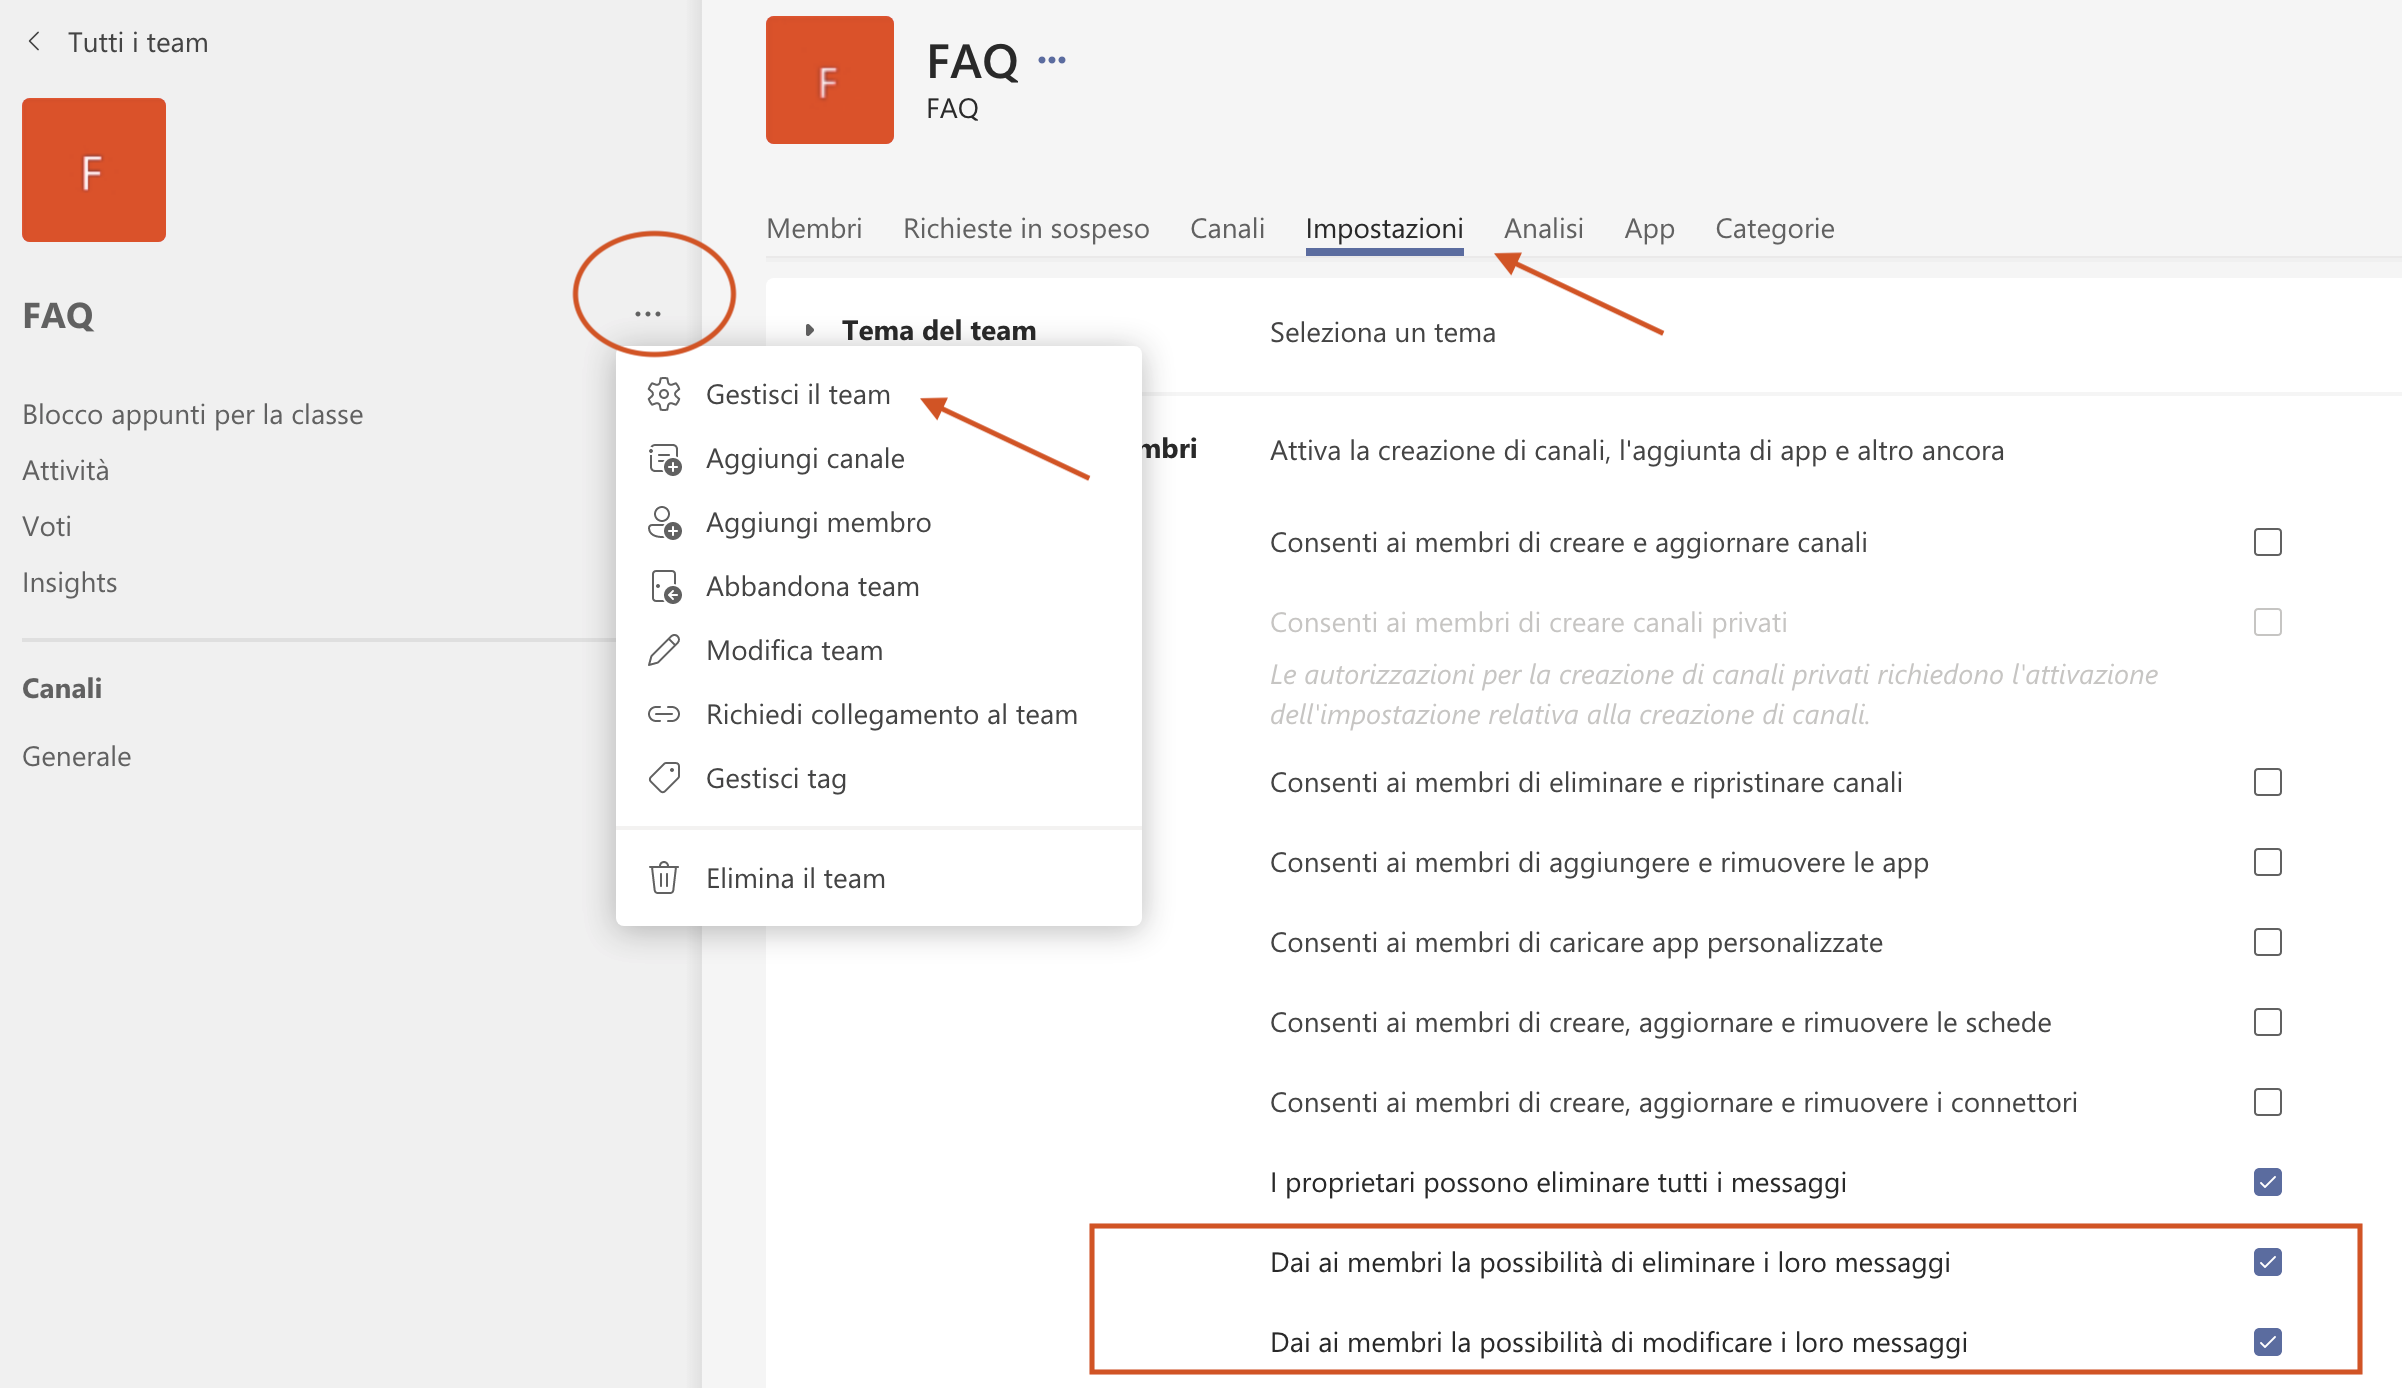Image resolution: width=2402 pixels, height=1388 pixels.
Task: Uncheck I proprietari possono eliminare tutti i messaggi
Action: click(2268, 1182)
